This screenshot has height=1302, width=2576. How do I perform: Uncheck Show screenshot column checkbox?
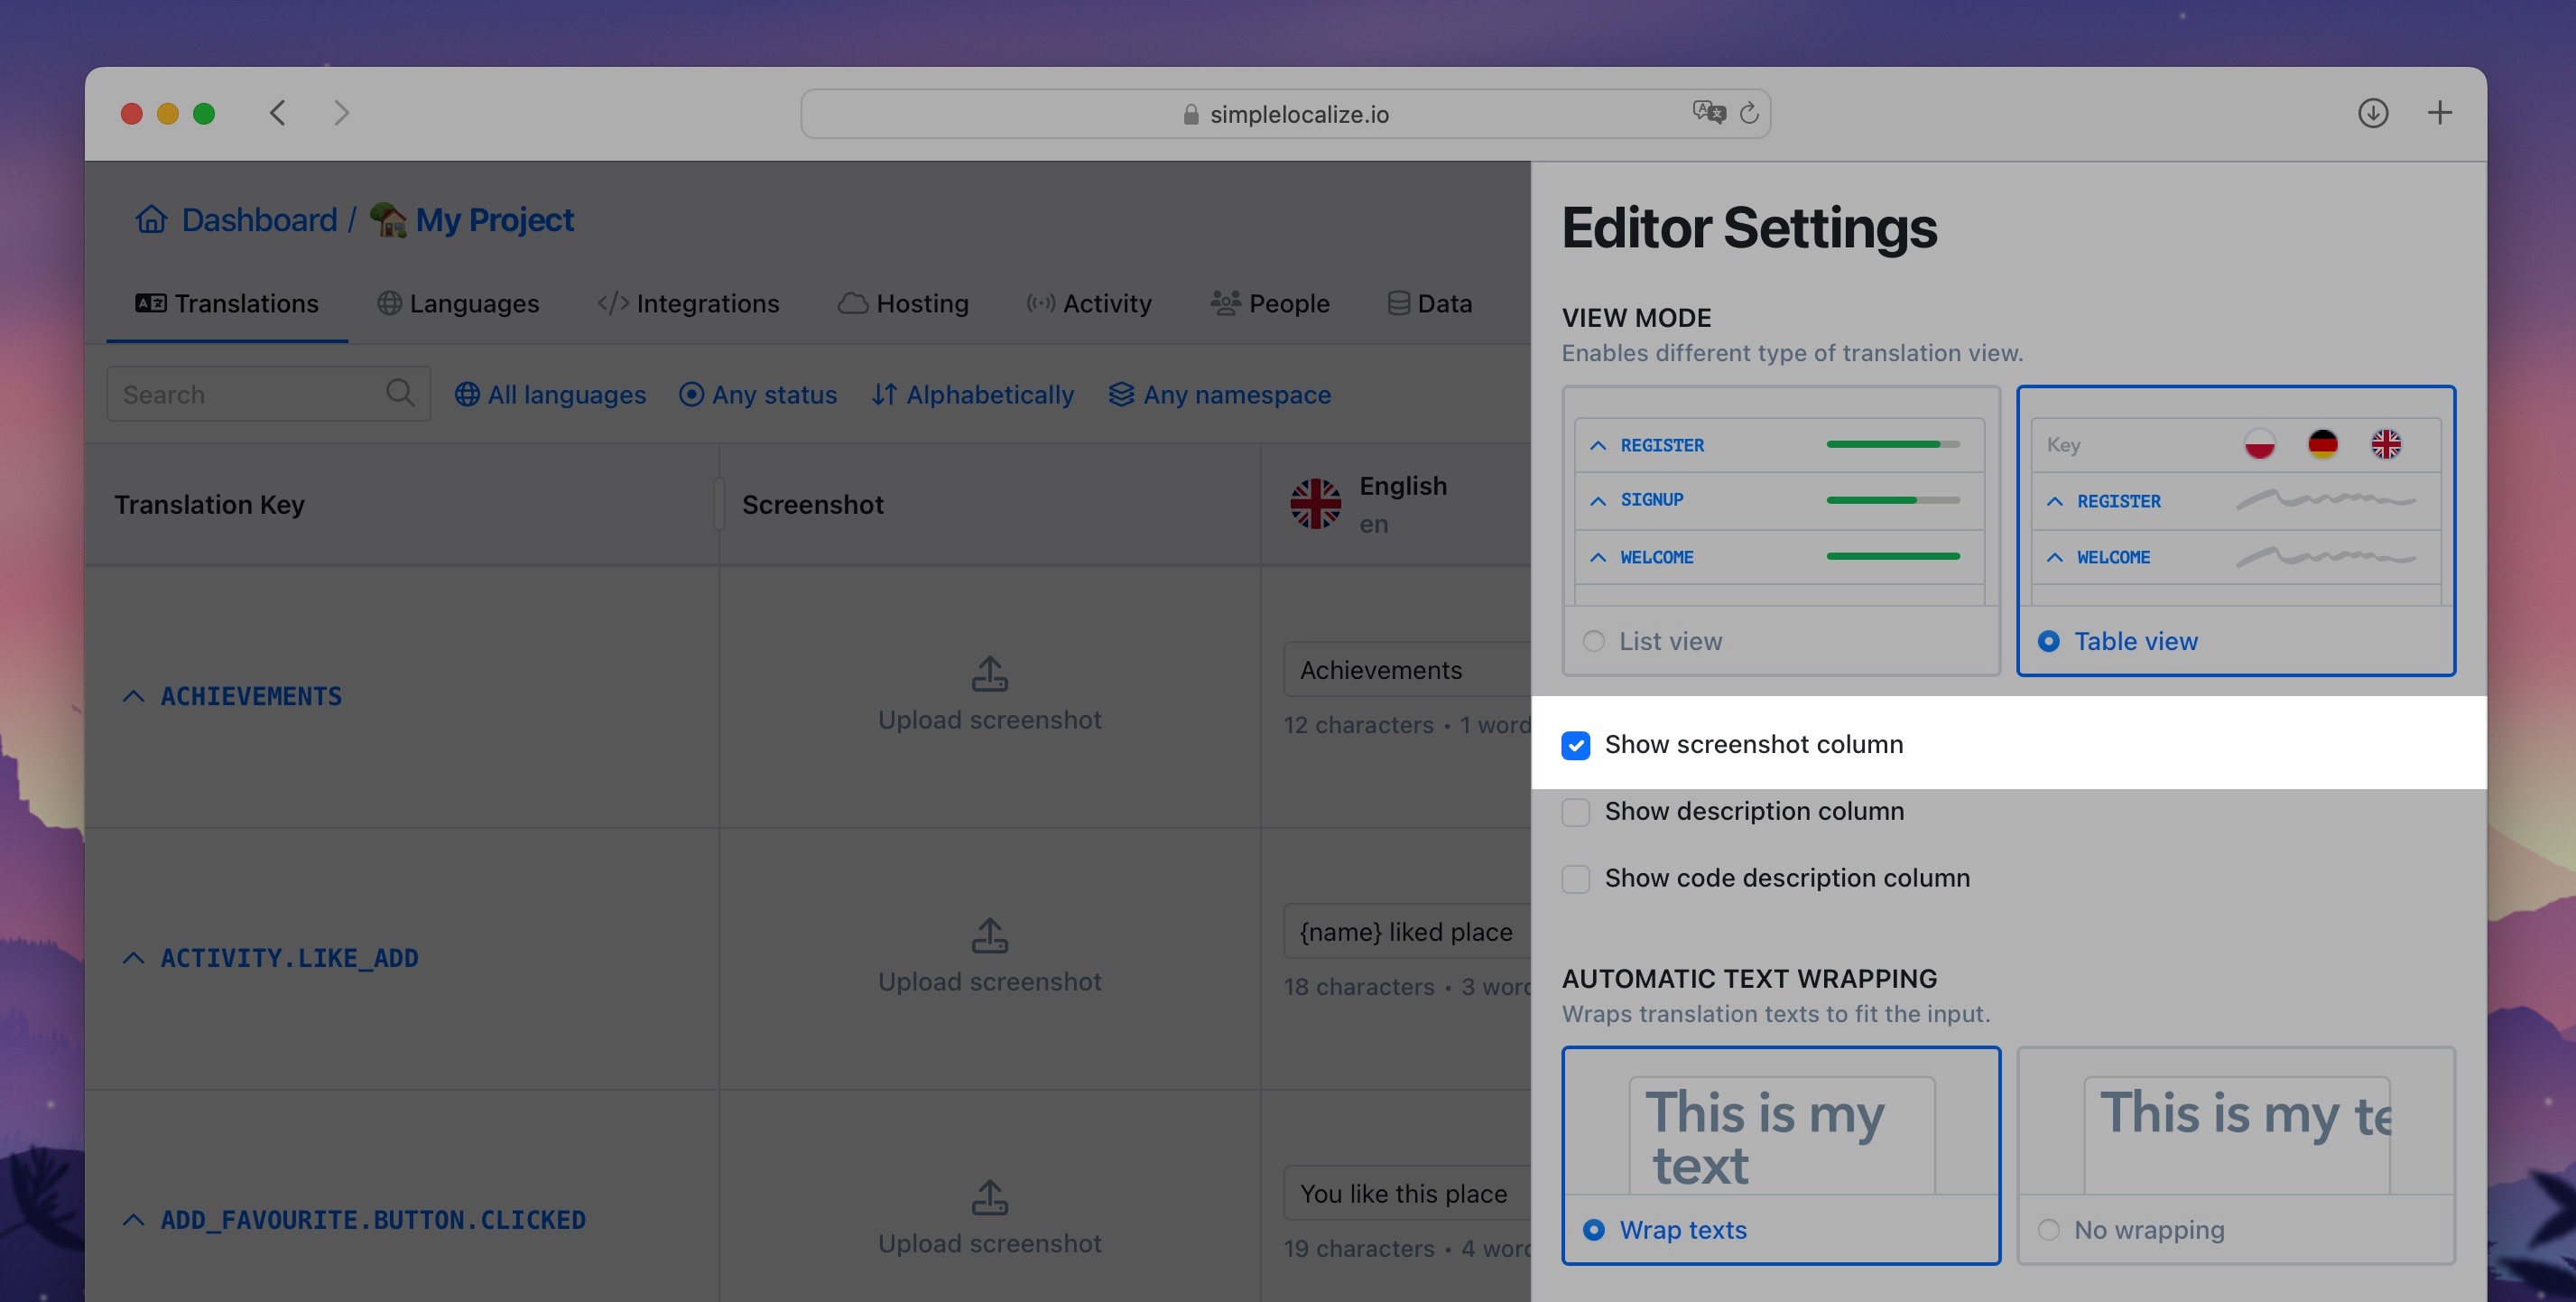pos(1575,745)
